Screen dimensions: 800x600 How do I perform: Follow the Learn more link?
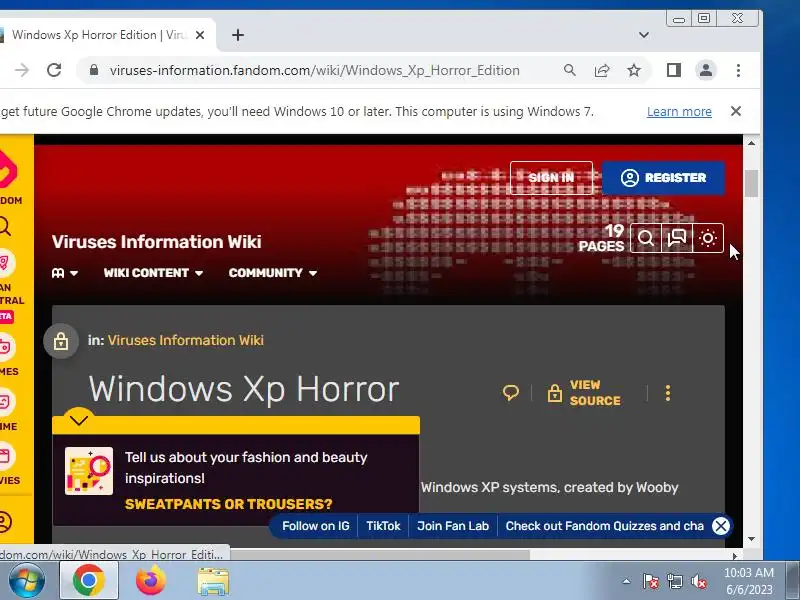(x=679, y=111)
